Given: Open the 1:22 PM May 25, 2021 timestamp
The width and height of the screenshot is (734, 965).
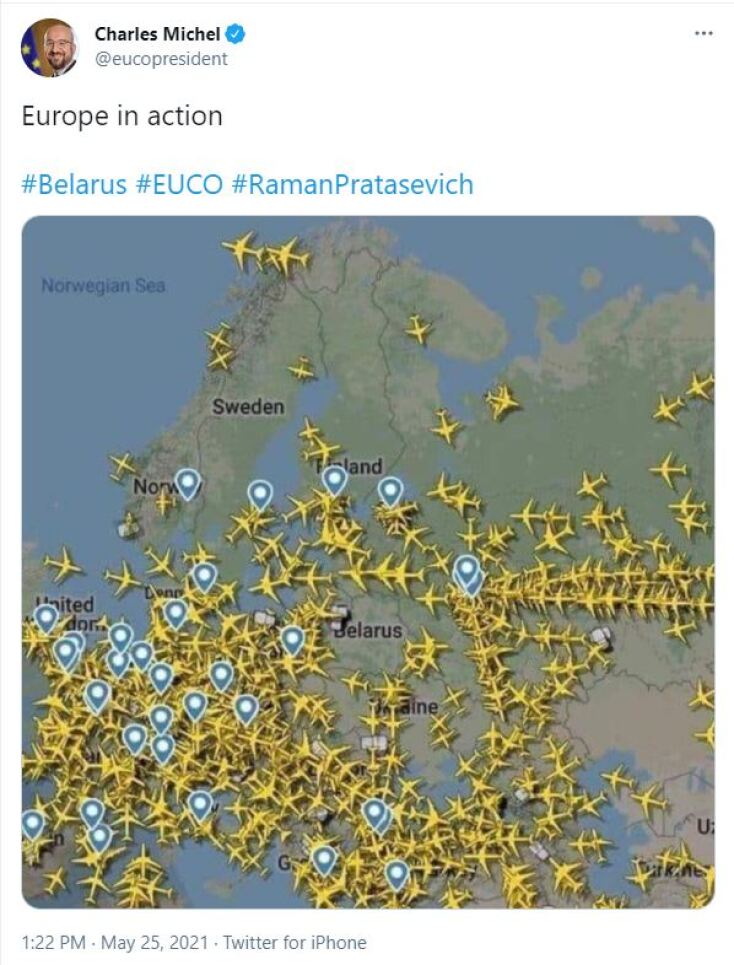Looking at the screenshot, I should click(116, 942).
